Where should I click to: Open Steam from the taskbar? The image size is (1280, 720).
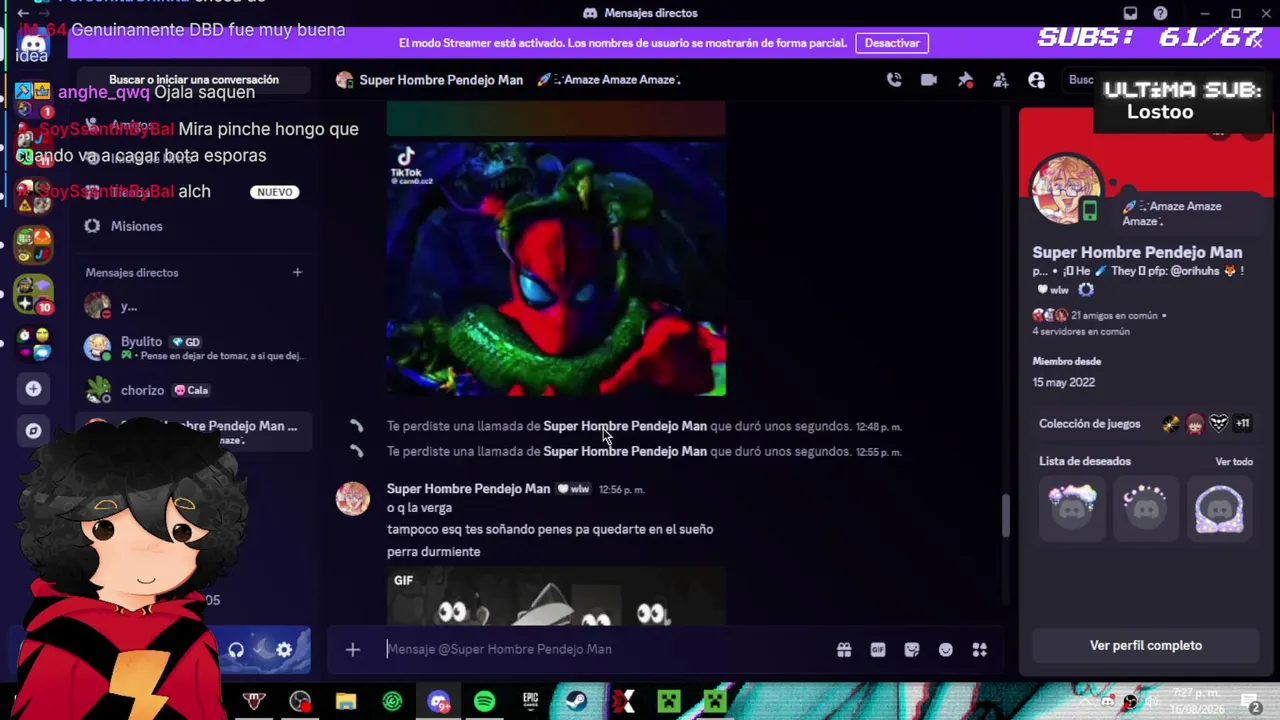click(x=576, y=702)
